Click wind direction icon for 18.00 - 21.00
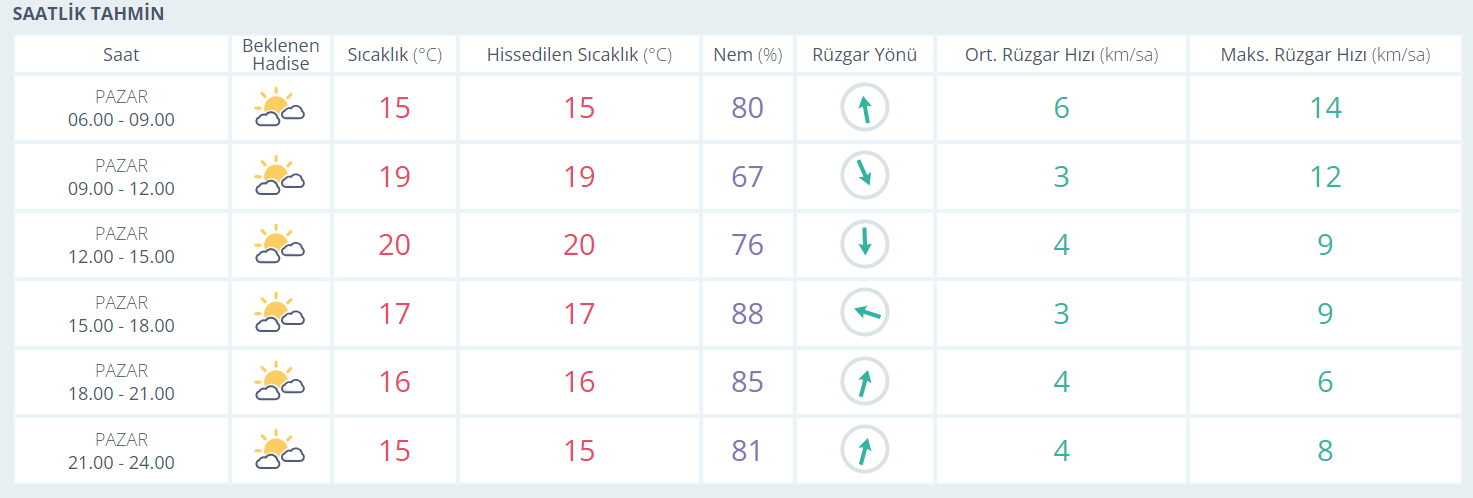 pyautogui.click(x=865, y=382)
